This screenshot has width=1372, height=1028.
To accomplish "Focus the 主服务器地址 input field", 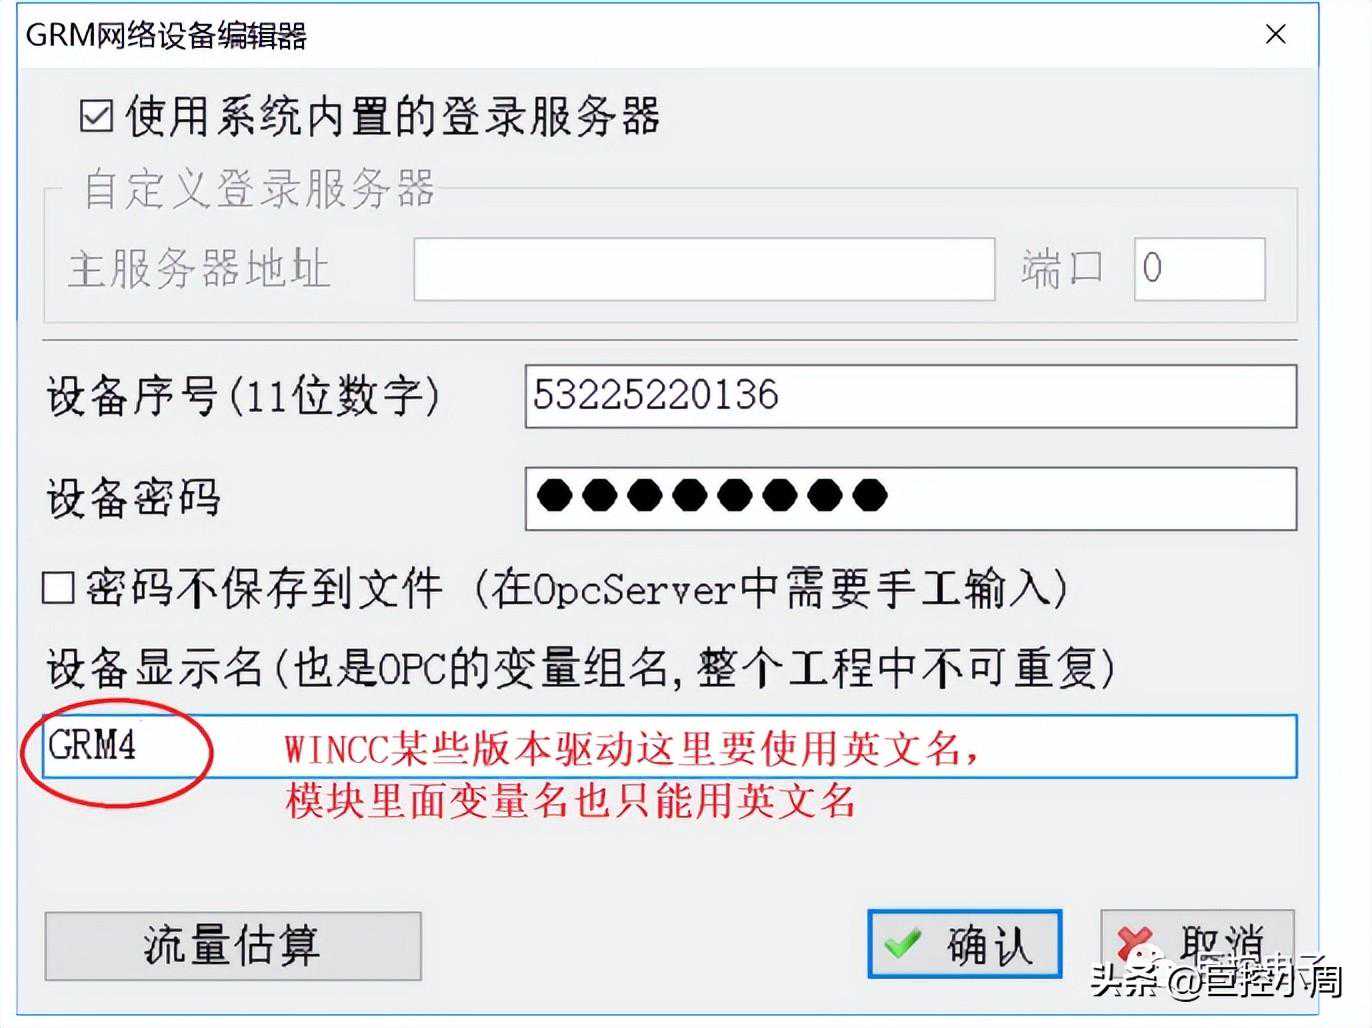I will click(704, 269).
